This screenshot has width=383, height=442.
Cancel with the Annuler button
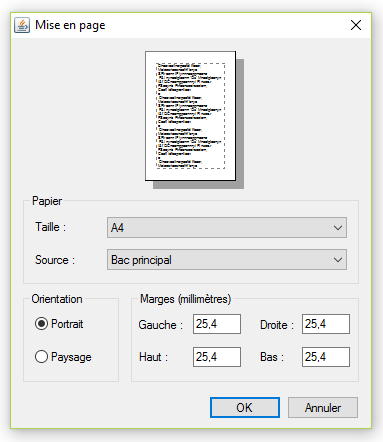[x=323, y=407]
